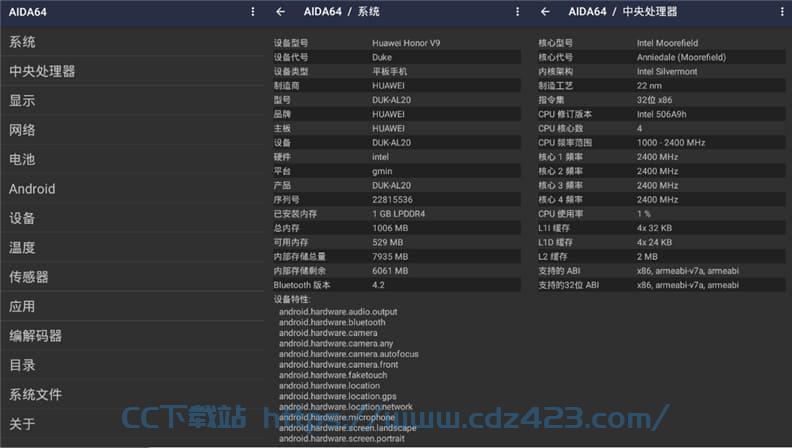The height and width of the screenshot is (448, 792).
Task: Go back from the 系统 screen
Action: (280, 12)
